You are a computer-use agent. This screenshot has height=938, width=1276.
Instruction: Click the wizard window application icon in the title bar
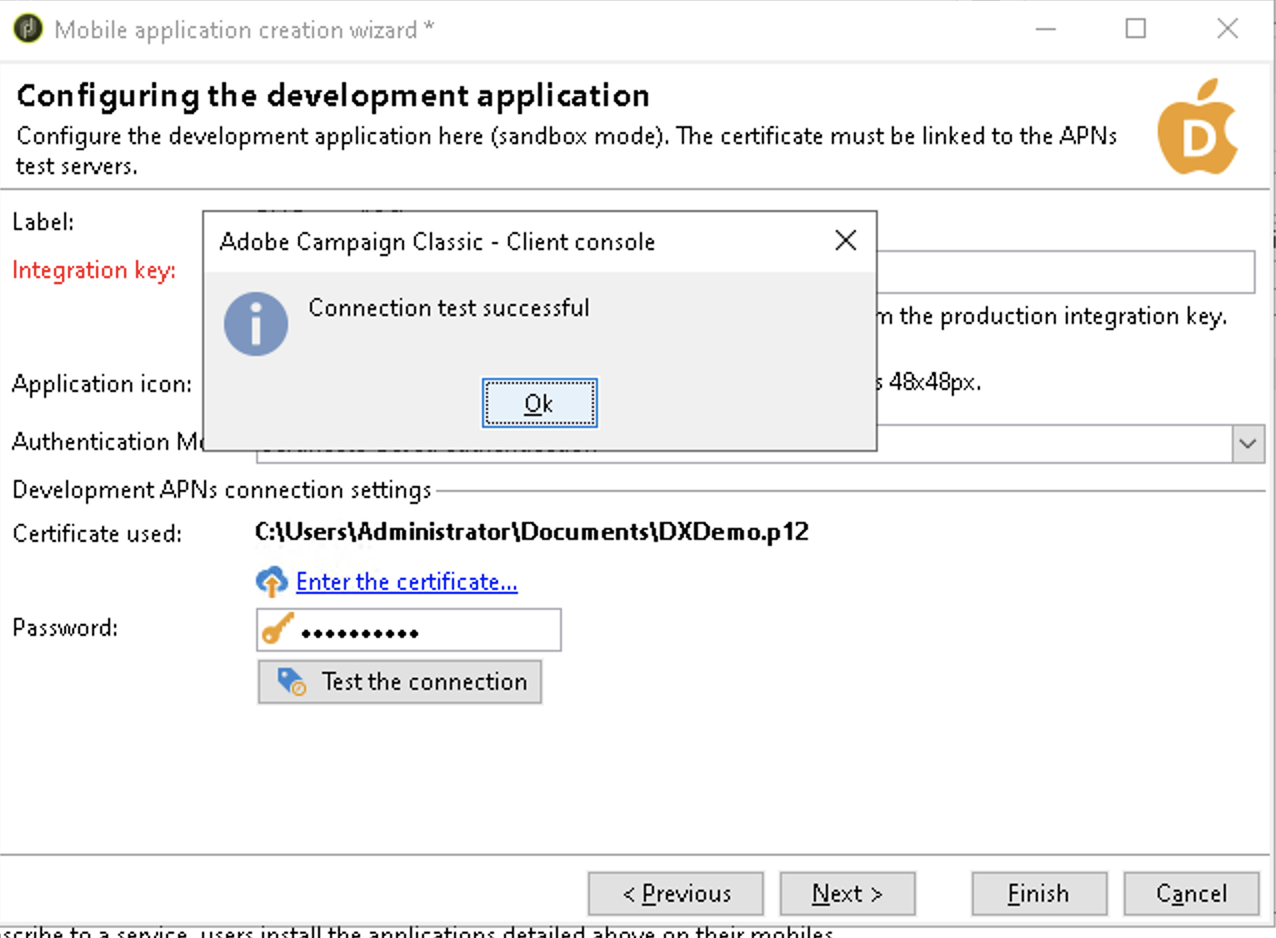point(27,28)
